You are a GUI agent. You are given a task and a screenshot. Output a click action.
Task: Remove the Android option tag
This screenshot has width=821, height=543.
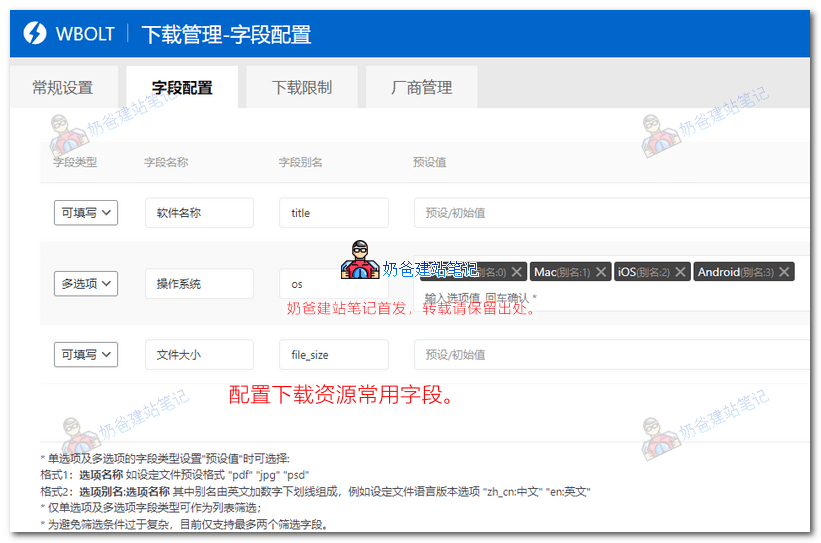pyautogui.click(x=784, y=272)
